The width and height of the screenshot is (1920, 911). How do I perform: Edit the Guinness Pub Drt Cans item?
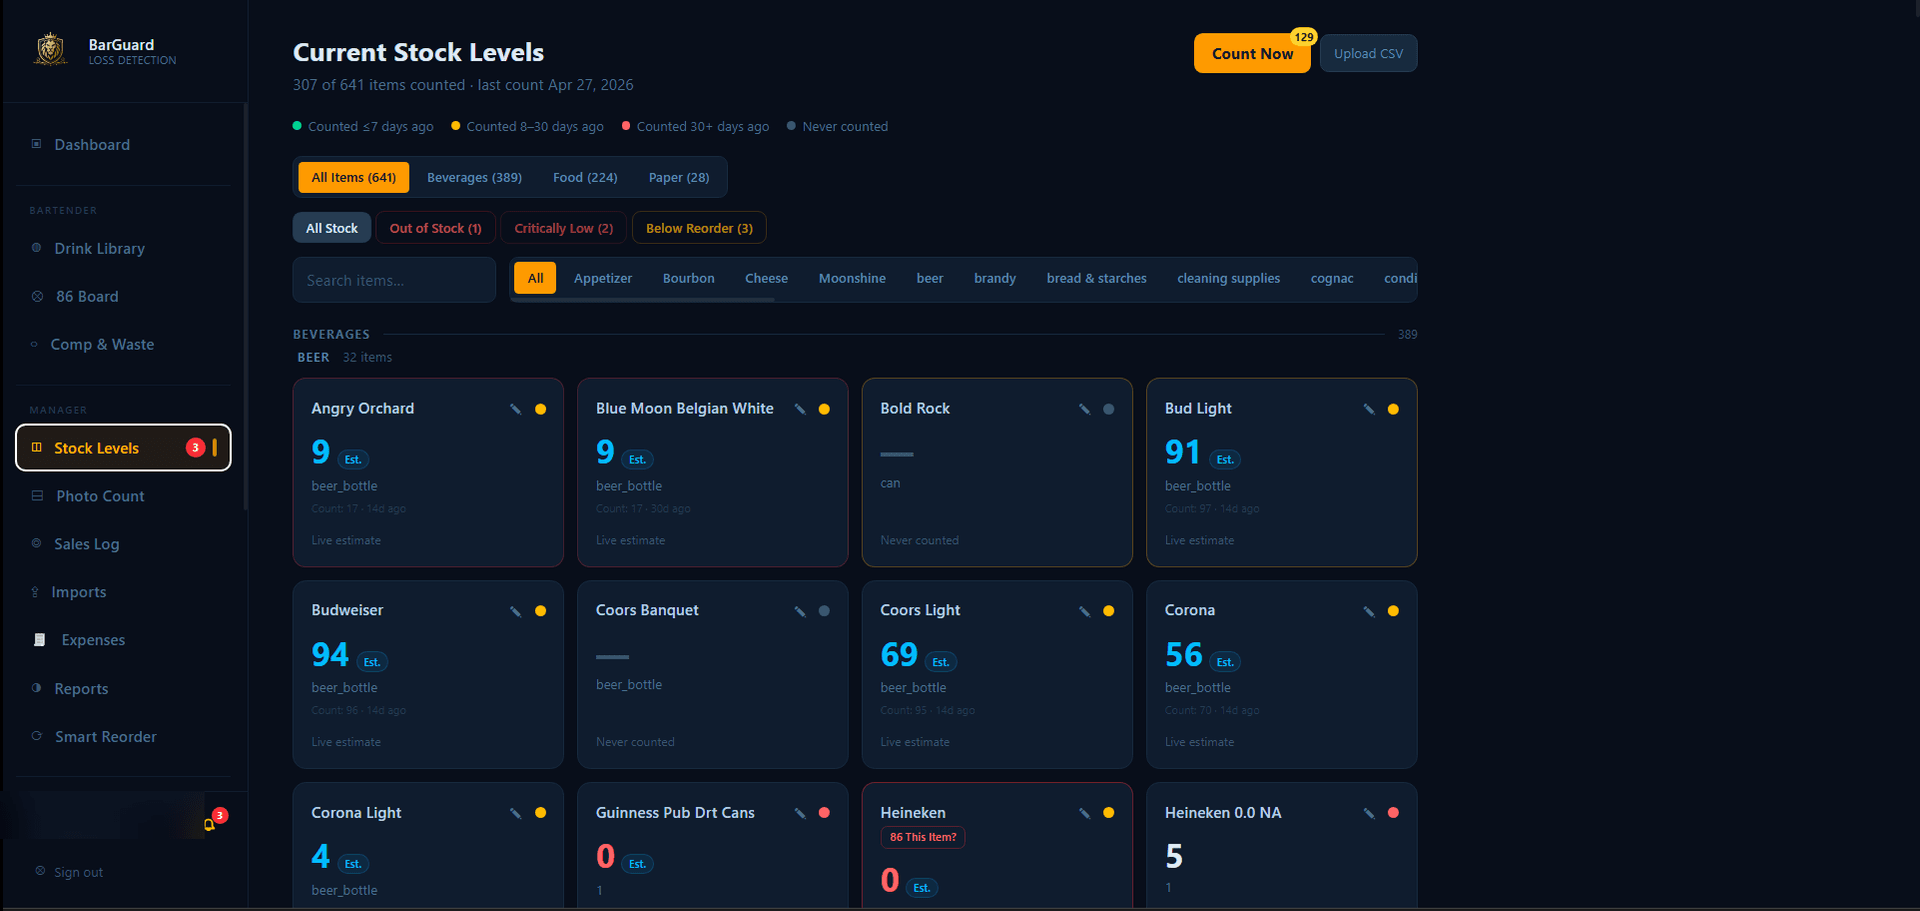pos(800,813)
